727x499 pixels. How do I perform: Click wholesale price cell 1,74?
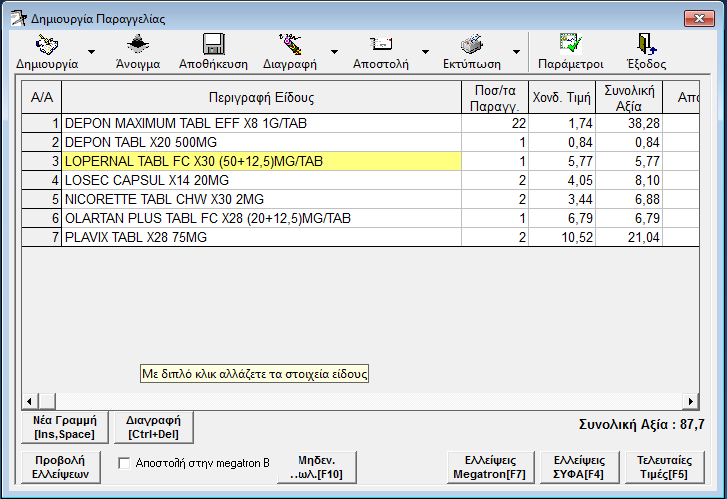pos(561,123)
